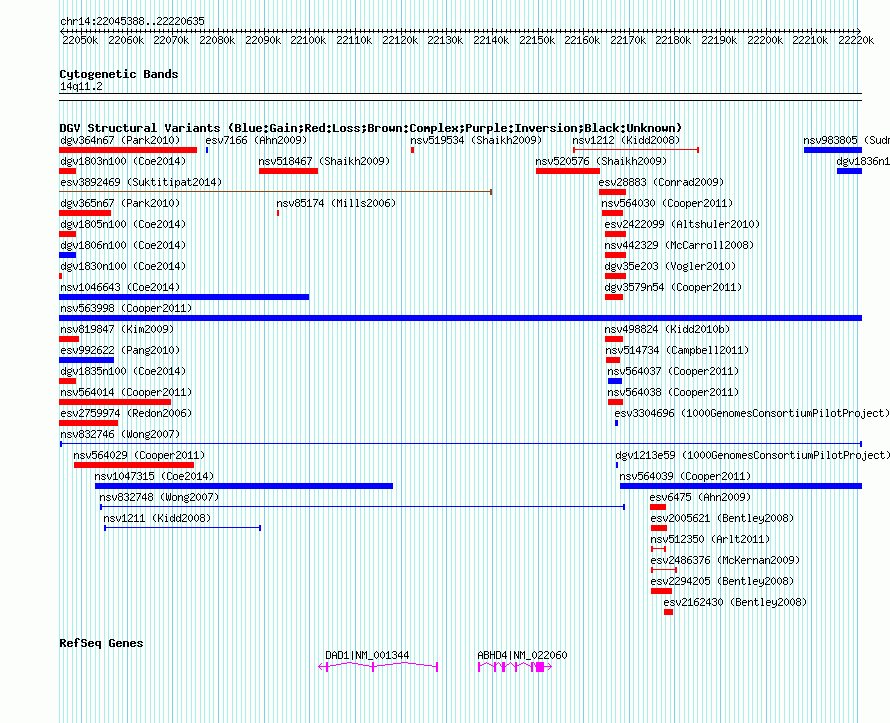Select esv6475 (Ahn2009) label
This screenshot has height=723, width=890.
(700, 497)
